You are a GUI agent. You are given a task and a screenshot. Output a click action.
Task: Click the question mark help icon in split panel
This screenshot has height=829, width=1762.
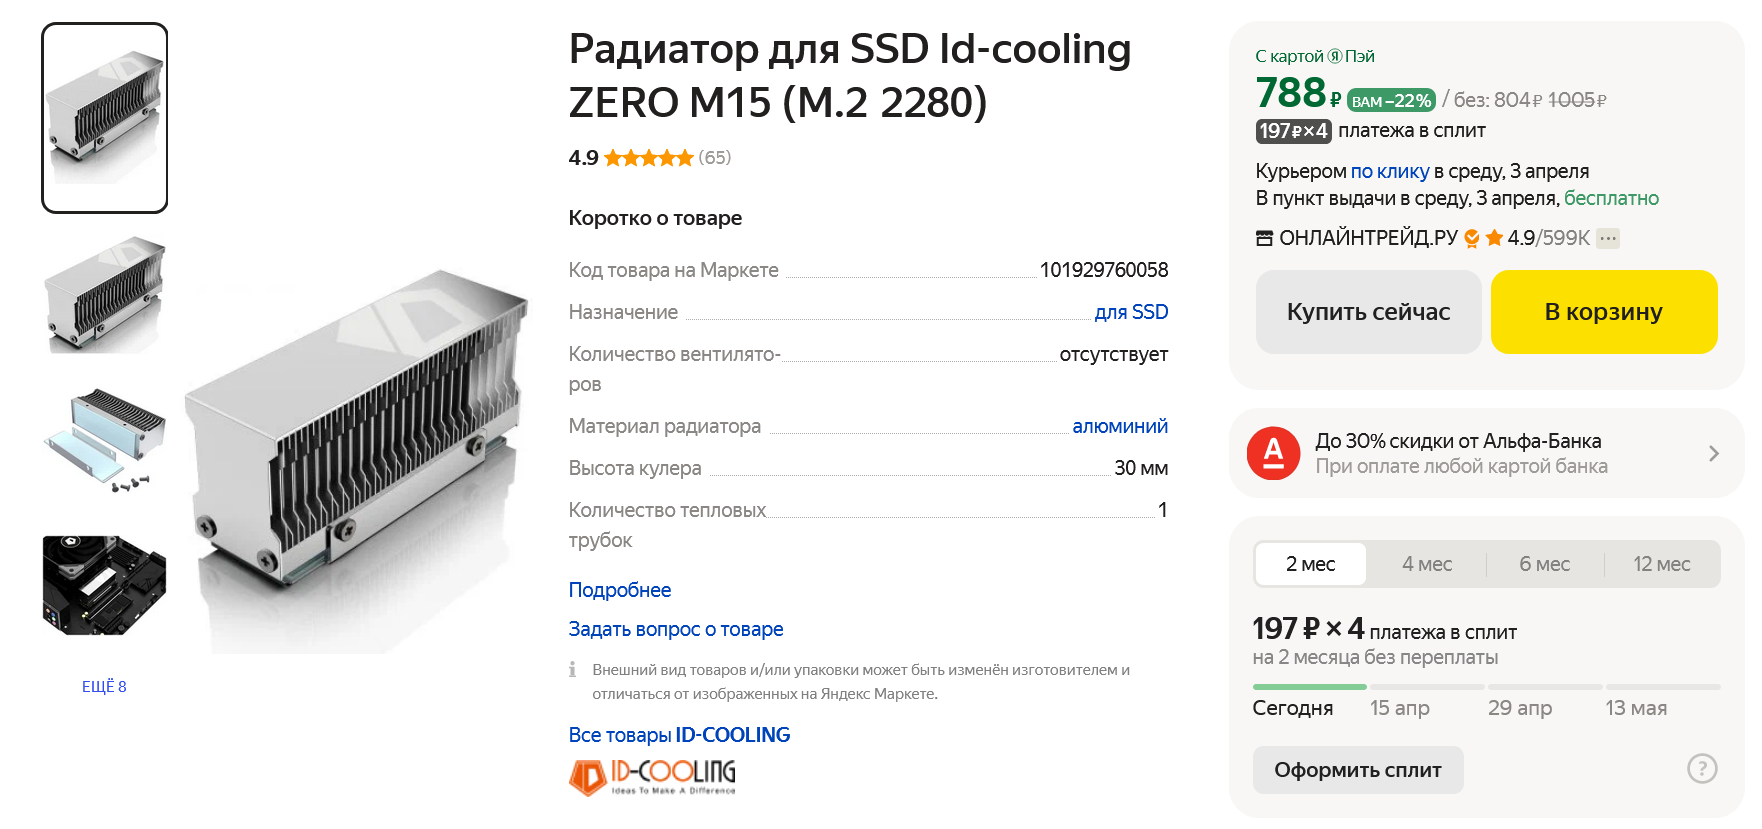click(x=1701, y=768)
